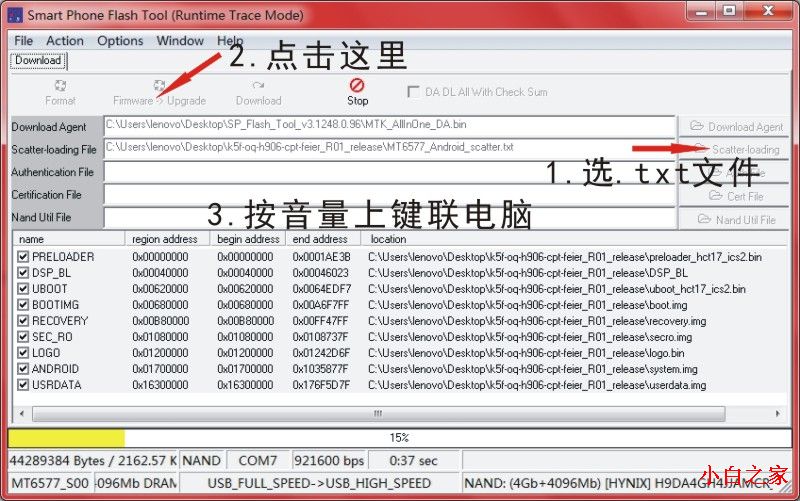This screenshot has width=800, height=501.
Task: Uncheck the LOGO partition checkbox
Action: 23,353
